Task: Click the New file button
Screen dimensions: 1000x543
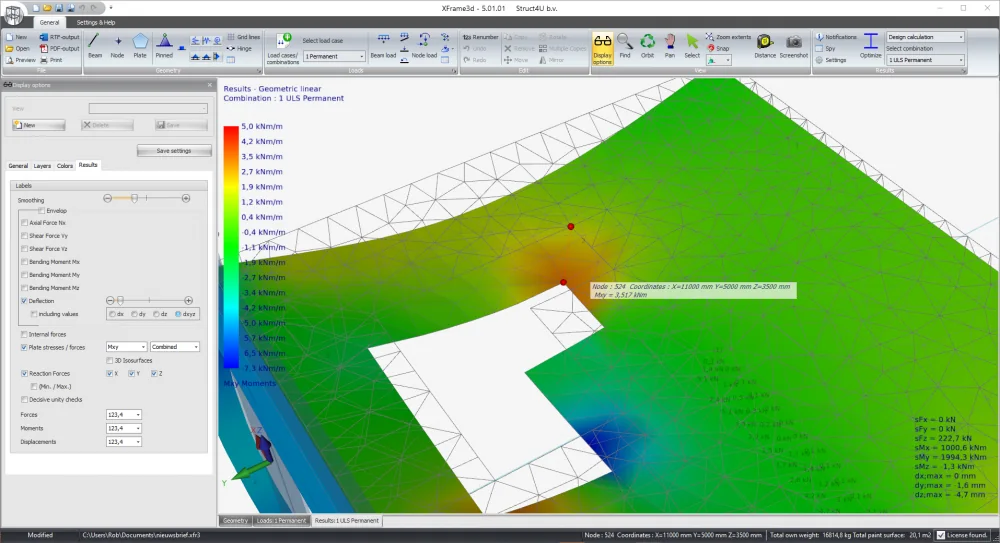Action: (x=17, y=37)
